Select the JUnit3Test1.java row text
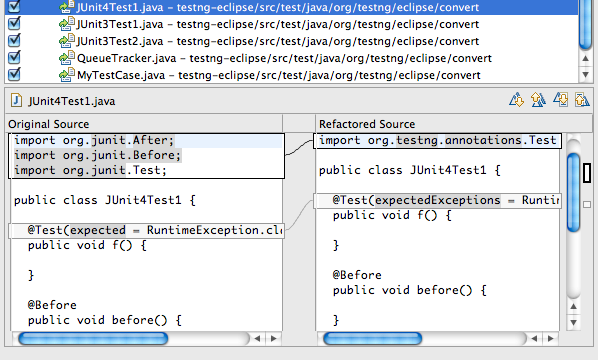This screenshot has width=598, height=360. pyautogui.click(x=278, y=24)
